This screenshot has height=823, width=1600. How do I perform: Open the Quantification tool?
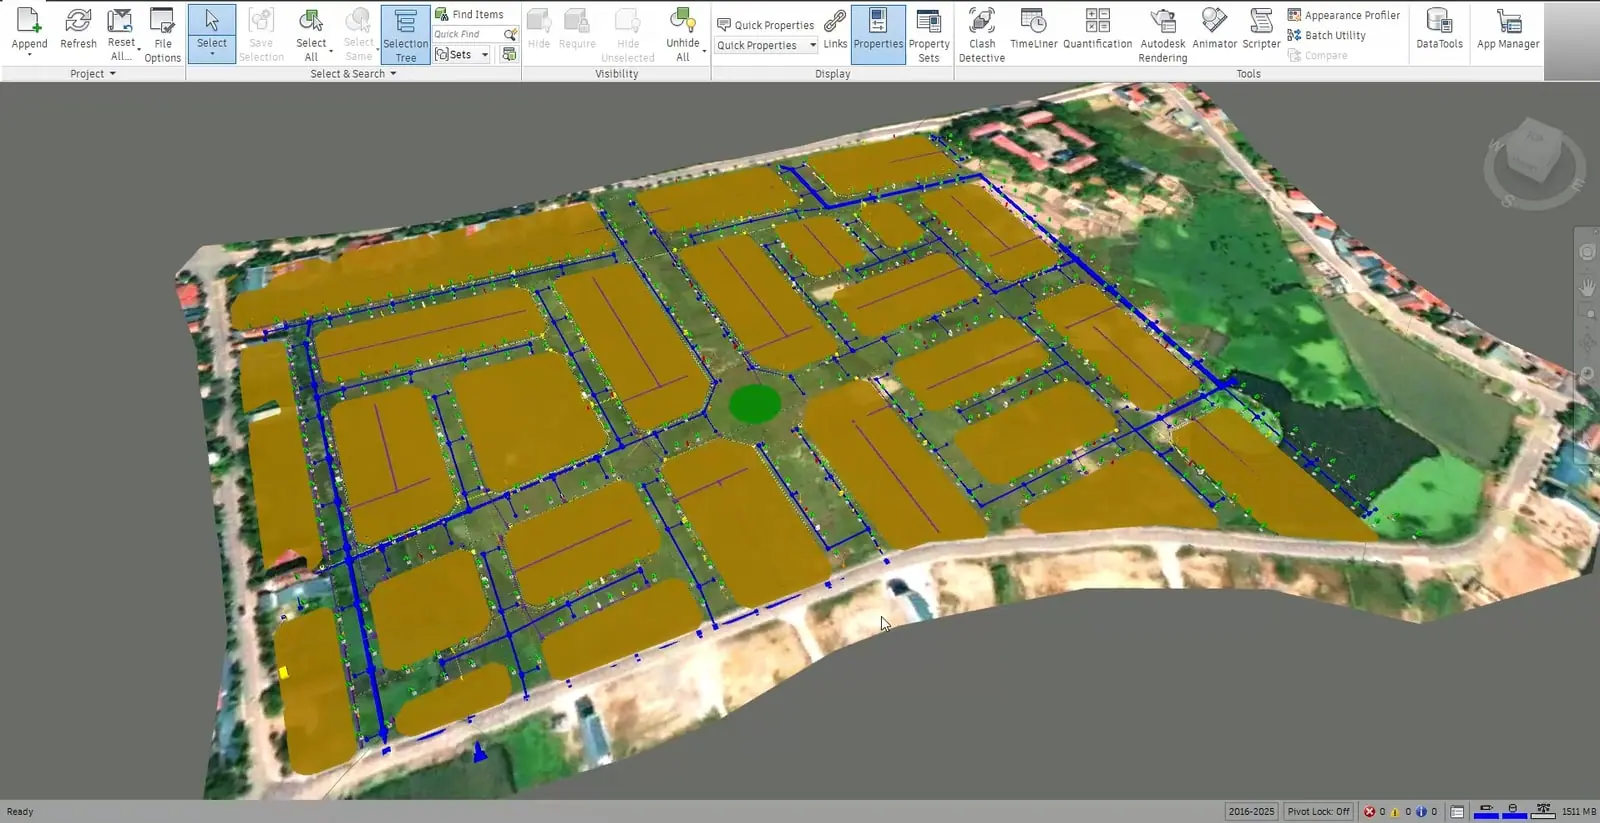tap(1097, 29)
